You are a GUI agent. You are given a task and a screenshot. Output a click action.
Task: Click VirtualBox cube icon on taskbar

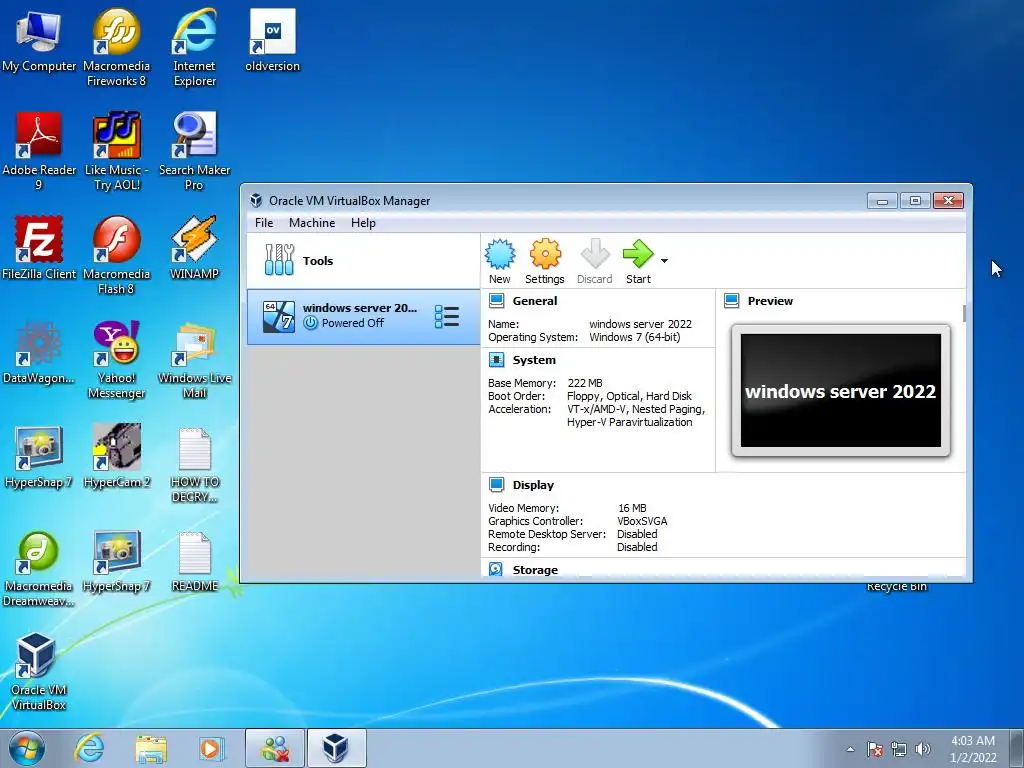(x=336, y=748)
